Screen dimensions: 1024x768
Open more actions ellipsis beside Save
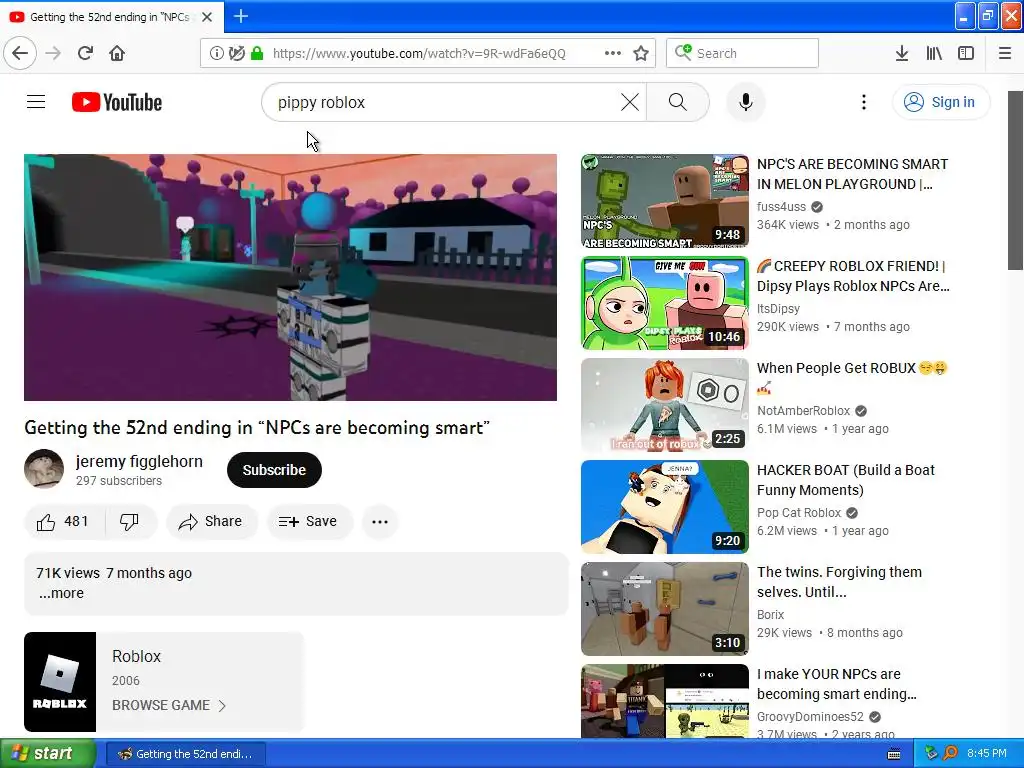click(x=380, y=521)
